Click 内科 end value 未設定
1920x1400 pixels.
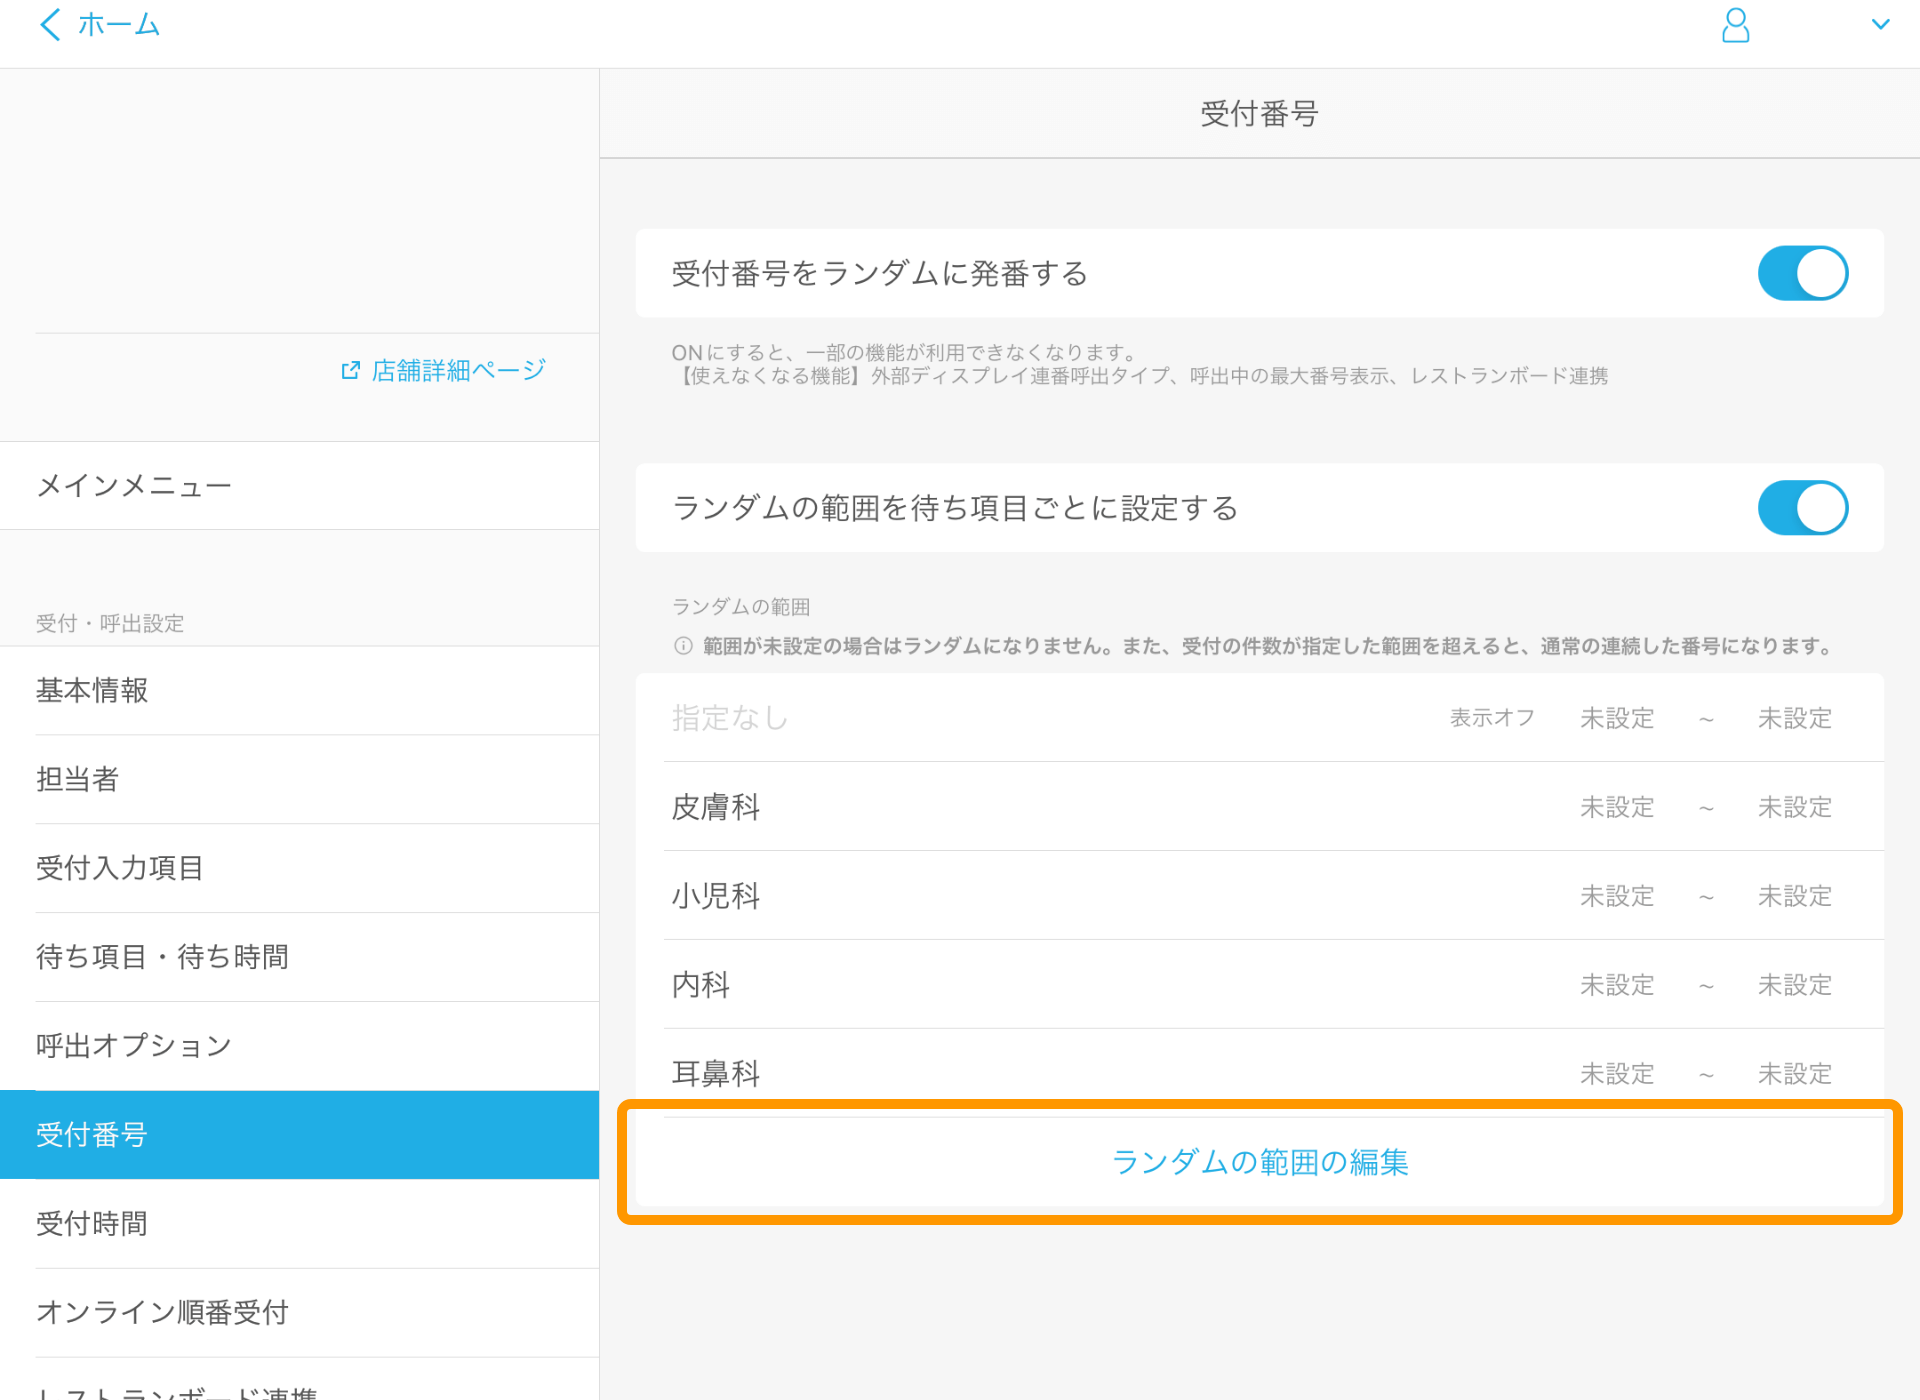point(1795,985)
